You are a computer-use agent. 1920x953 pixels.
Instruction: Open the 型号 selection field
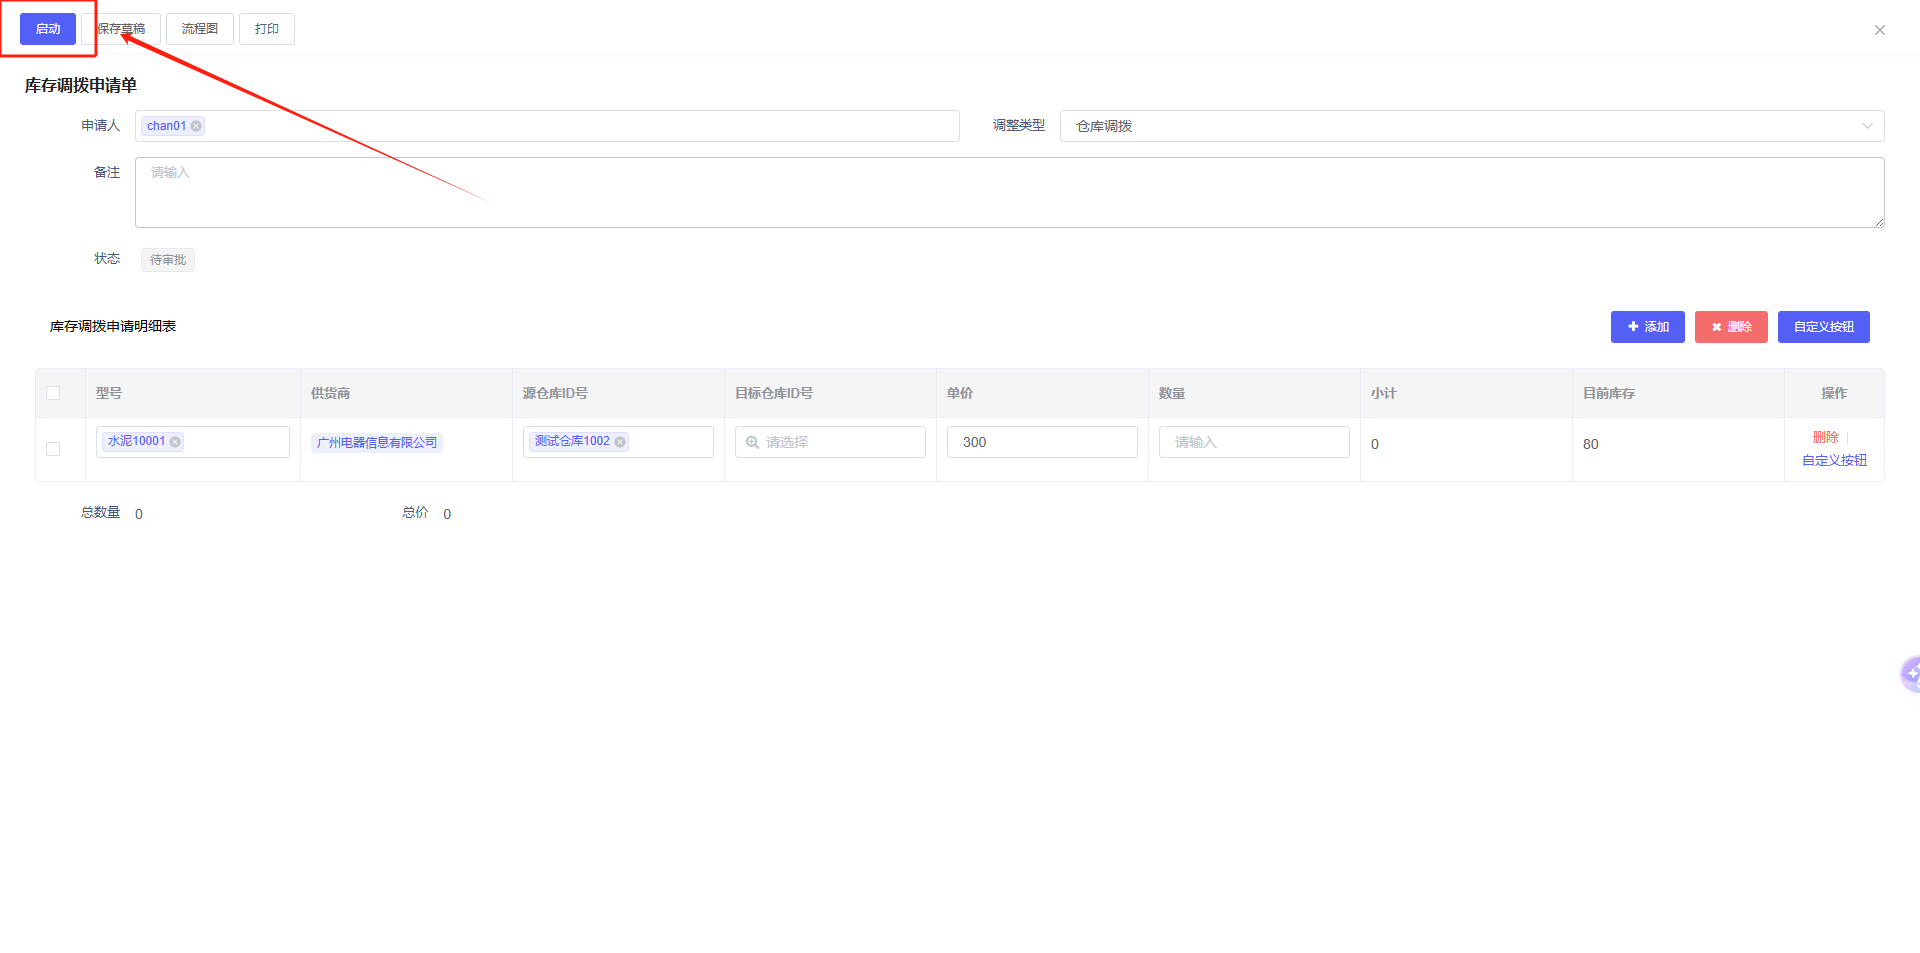[235, 442]
